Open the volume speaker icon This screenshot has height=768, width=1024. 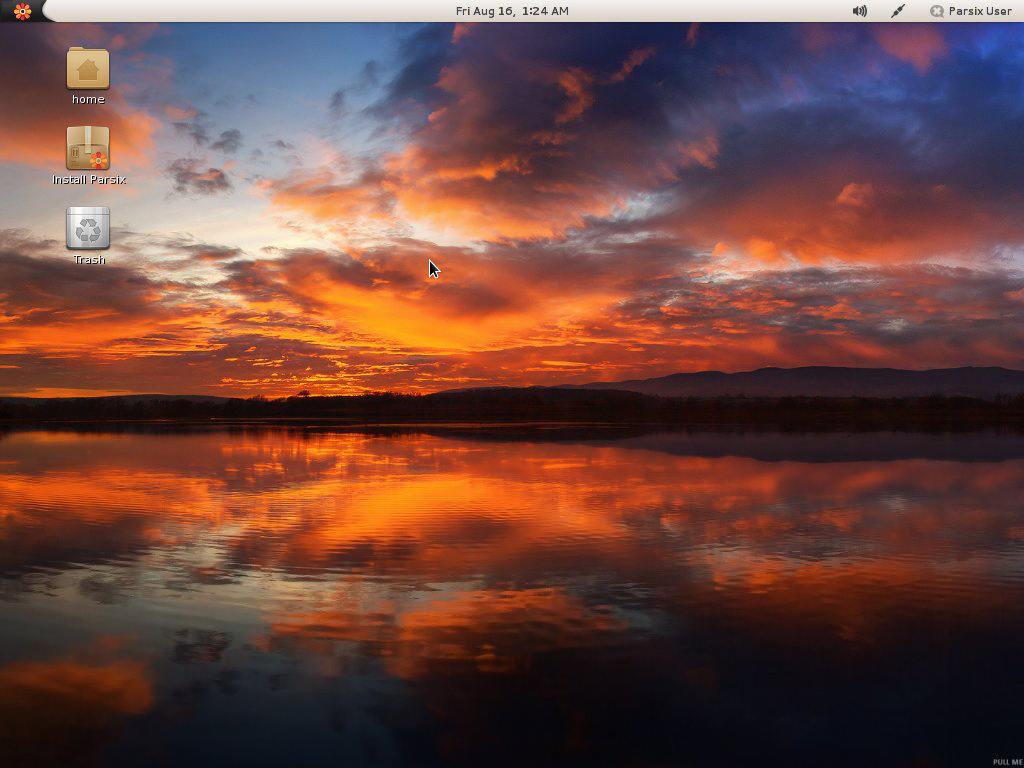click(x=859, y=11)
